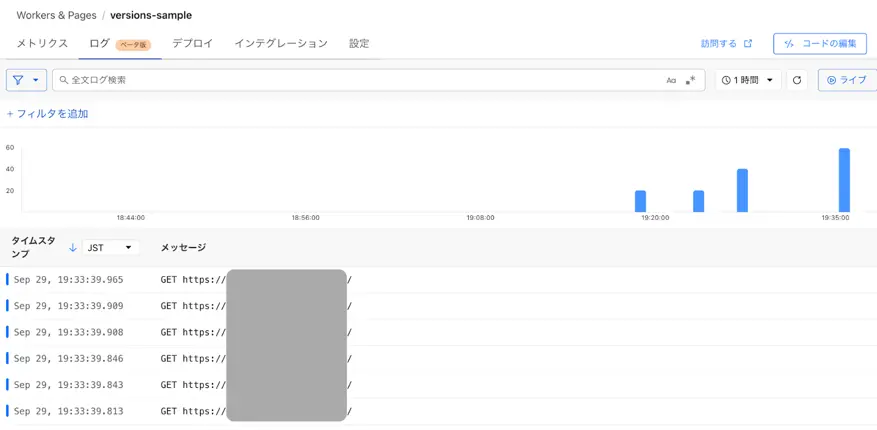Screen dimensions: 877x430
Task: Click the タイムスタンプ column header
Action: pos(34,247)
